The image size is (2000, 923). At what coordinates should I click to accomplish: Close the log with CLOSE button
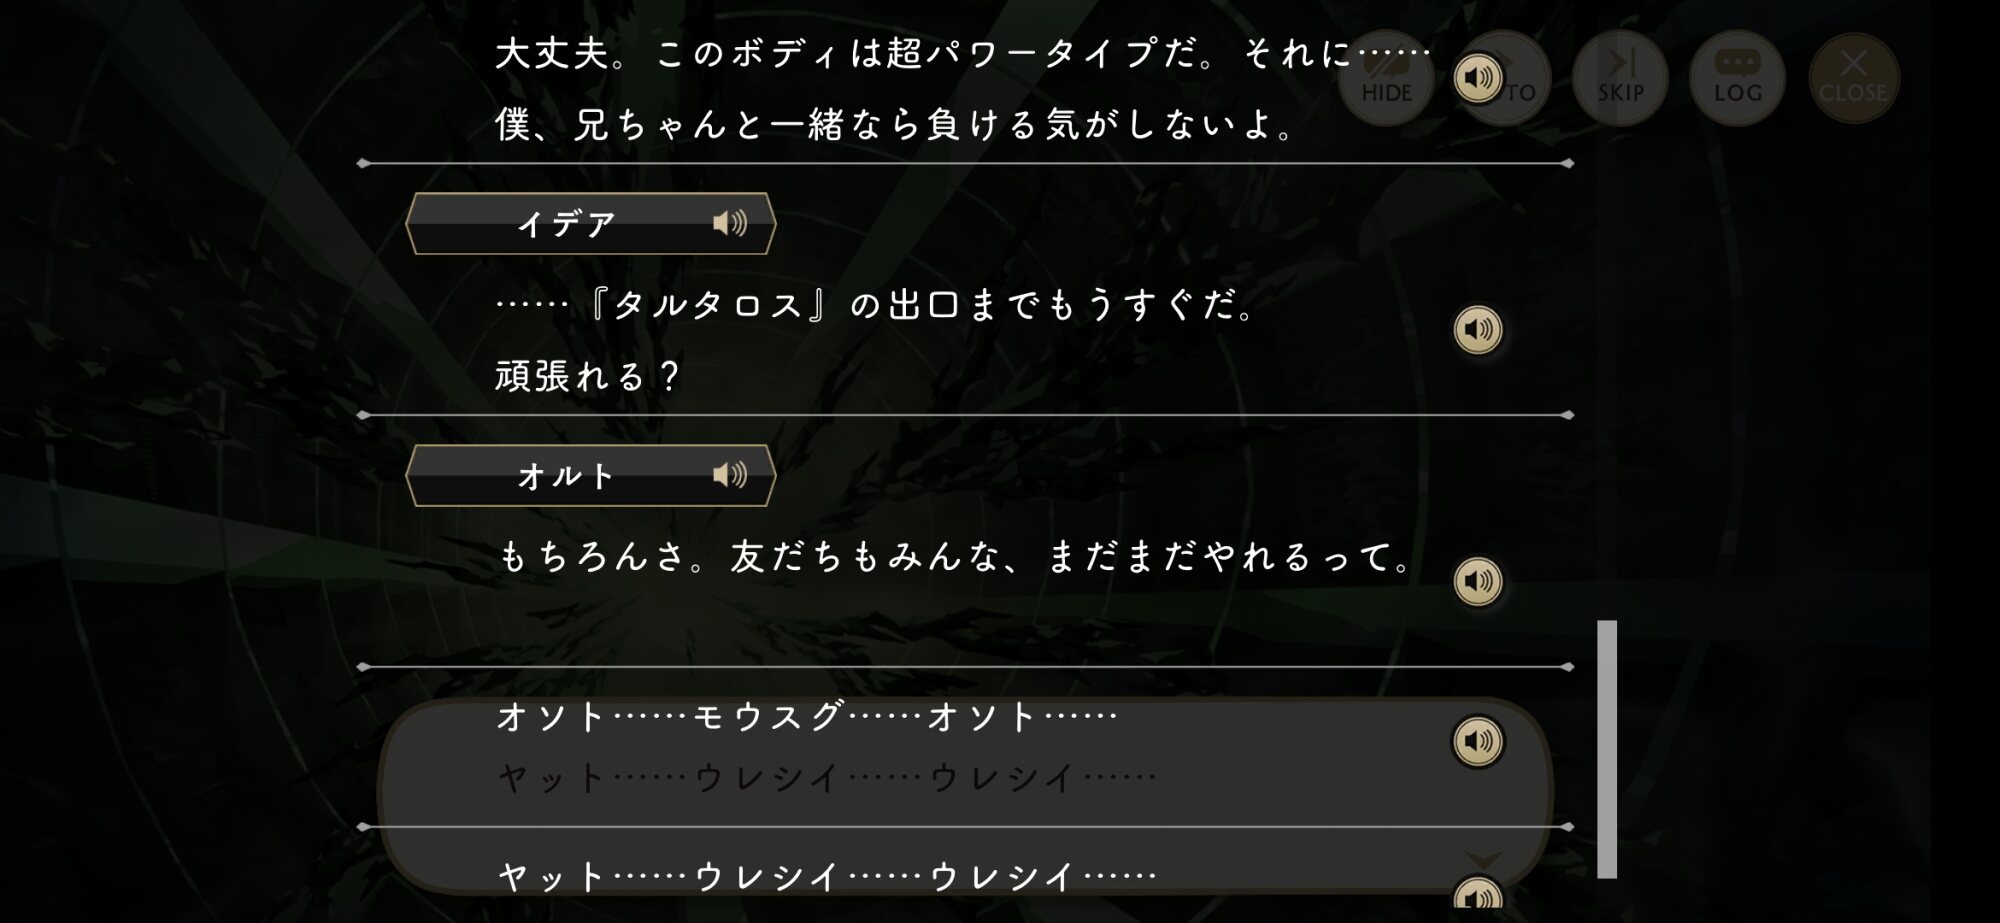click(1853, 77)
